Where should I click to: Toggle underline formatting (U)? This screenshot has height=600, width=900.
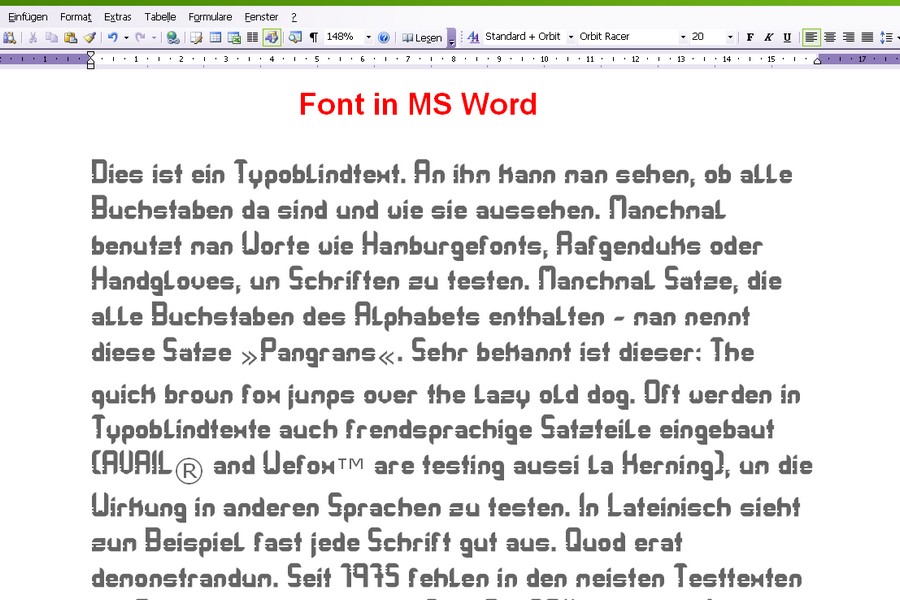coord(787,38)
